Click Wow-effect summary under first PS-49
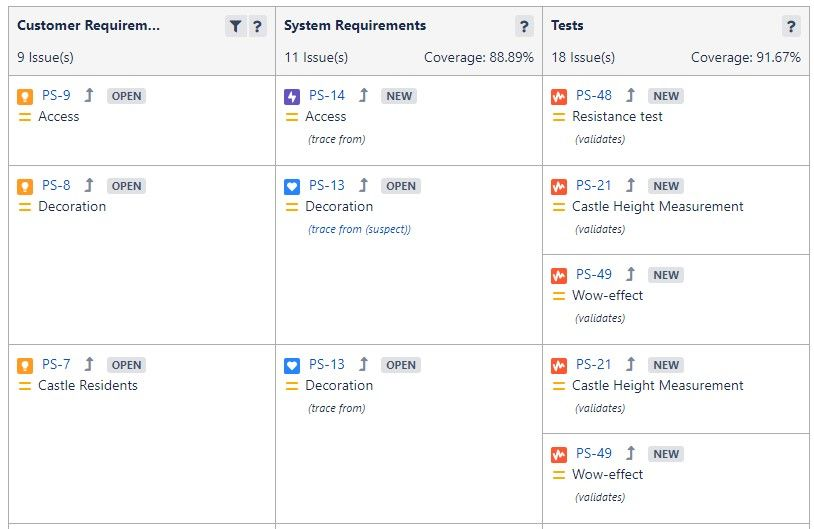 [x=607, y=295]
